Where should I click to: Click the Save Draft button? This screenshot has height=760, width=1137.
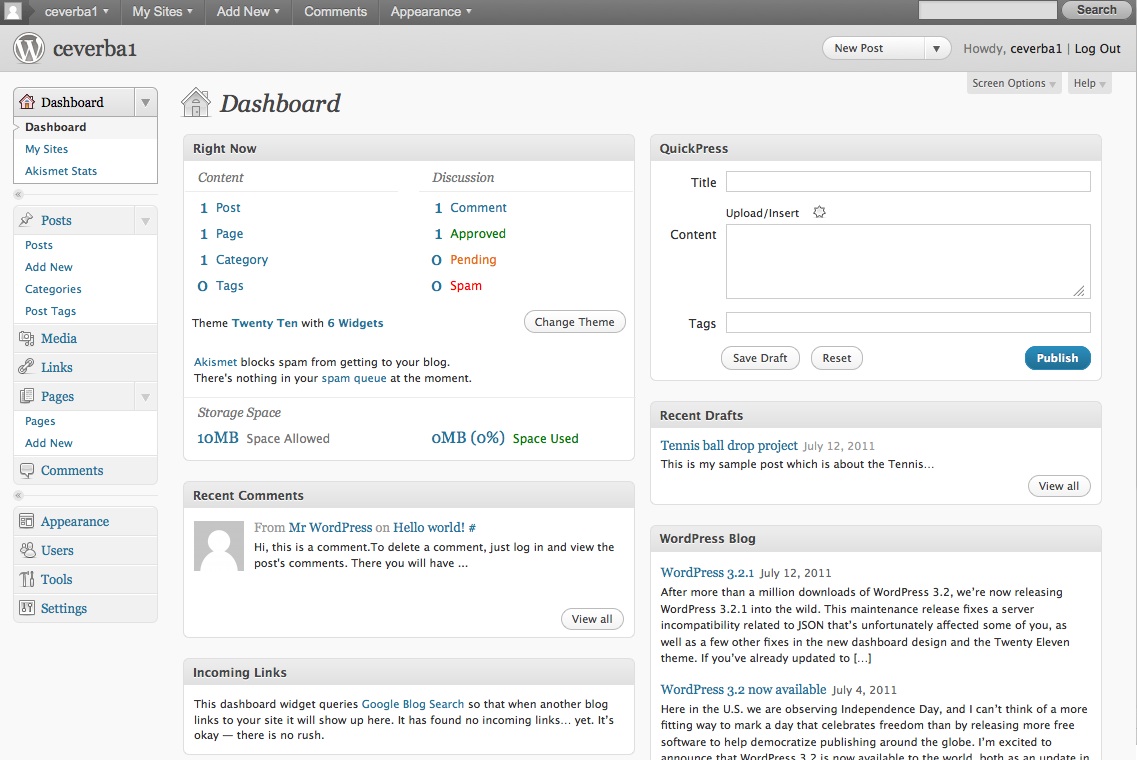coord(760,358)
